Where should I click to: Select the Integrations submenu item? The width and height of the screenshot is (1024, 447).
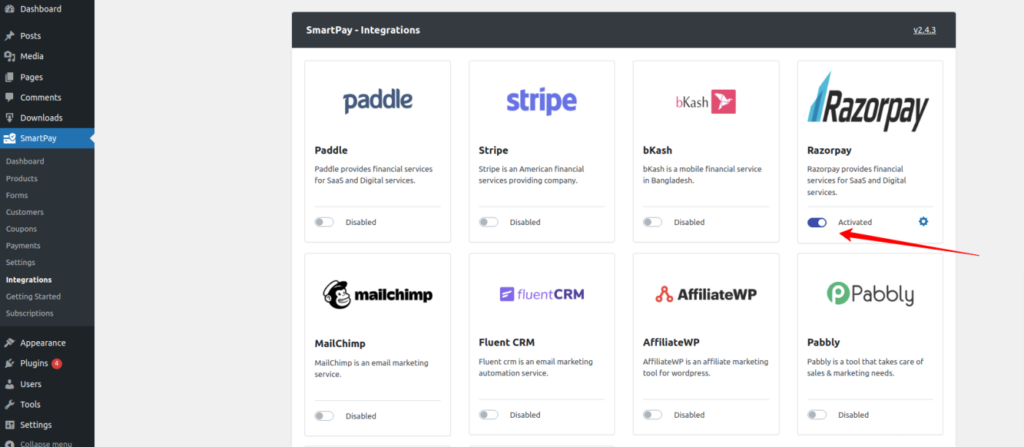(29, 280)
